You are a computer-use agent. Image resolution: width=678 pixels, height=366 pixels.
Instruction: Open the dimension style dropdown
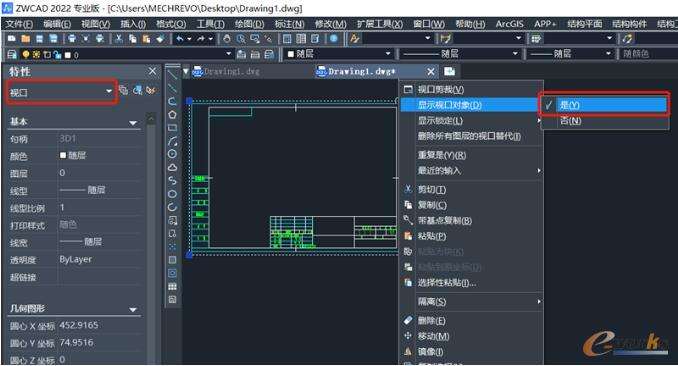point(489,39)
